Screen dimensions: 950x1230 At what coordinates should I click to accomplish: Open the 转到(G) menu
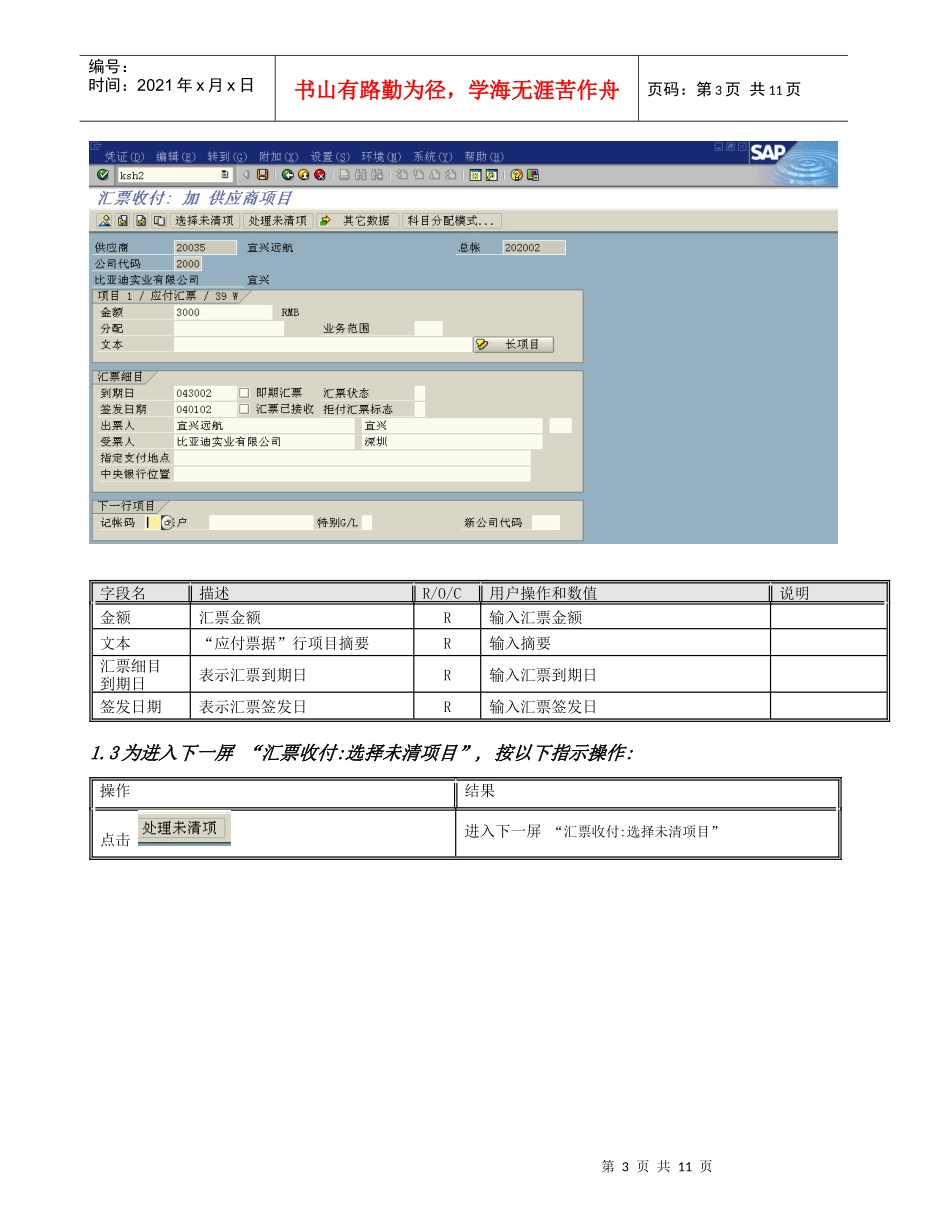(x=227, y=157)
